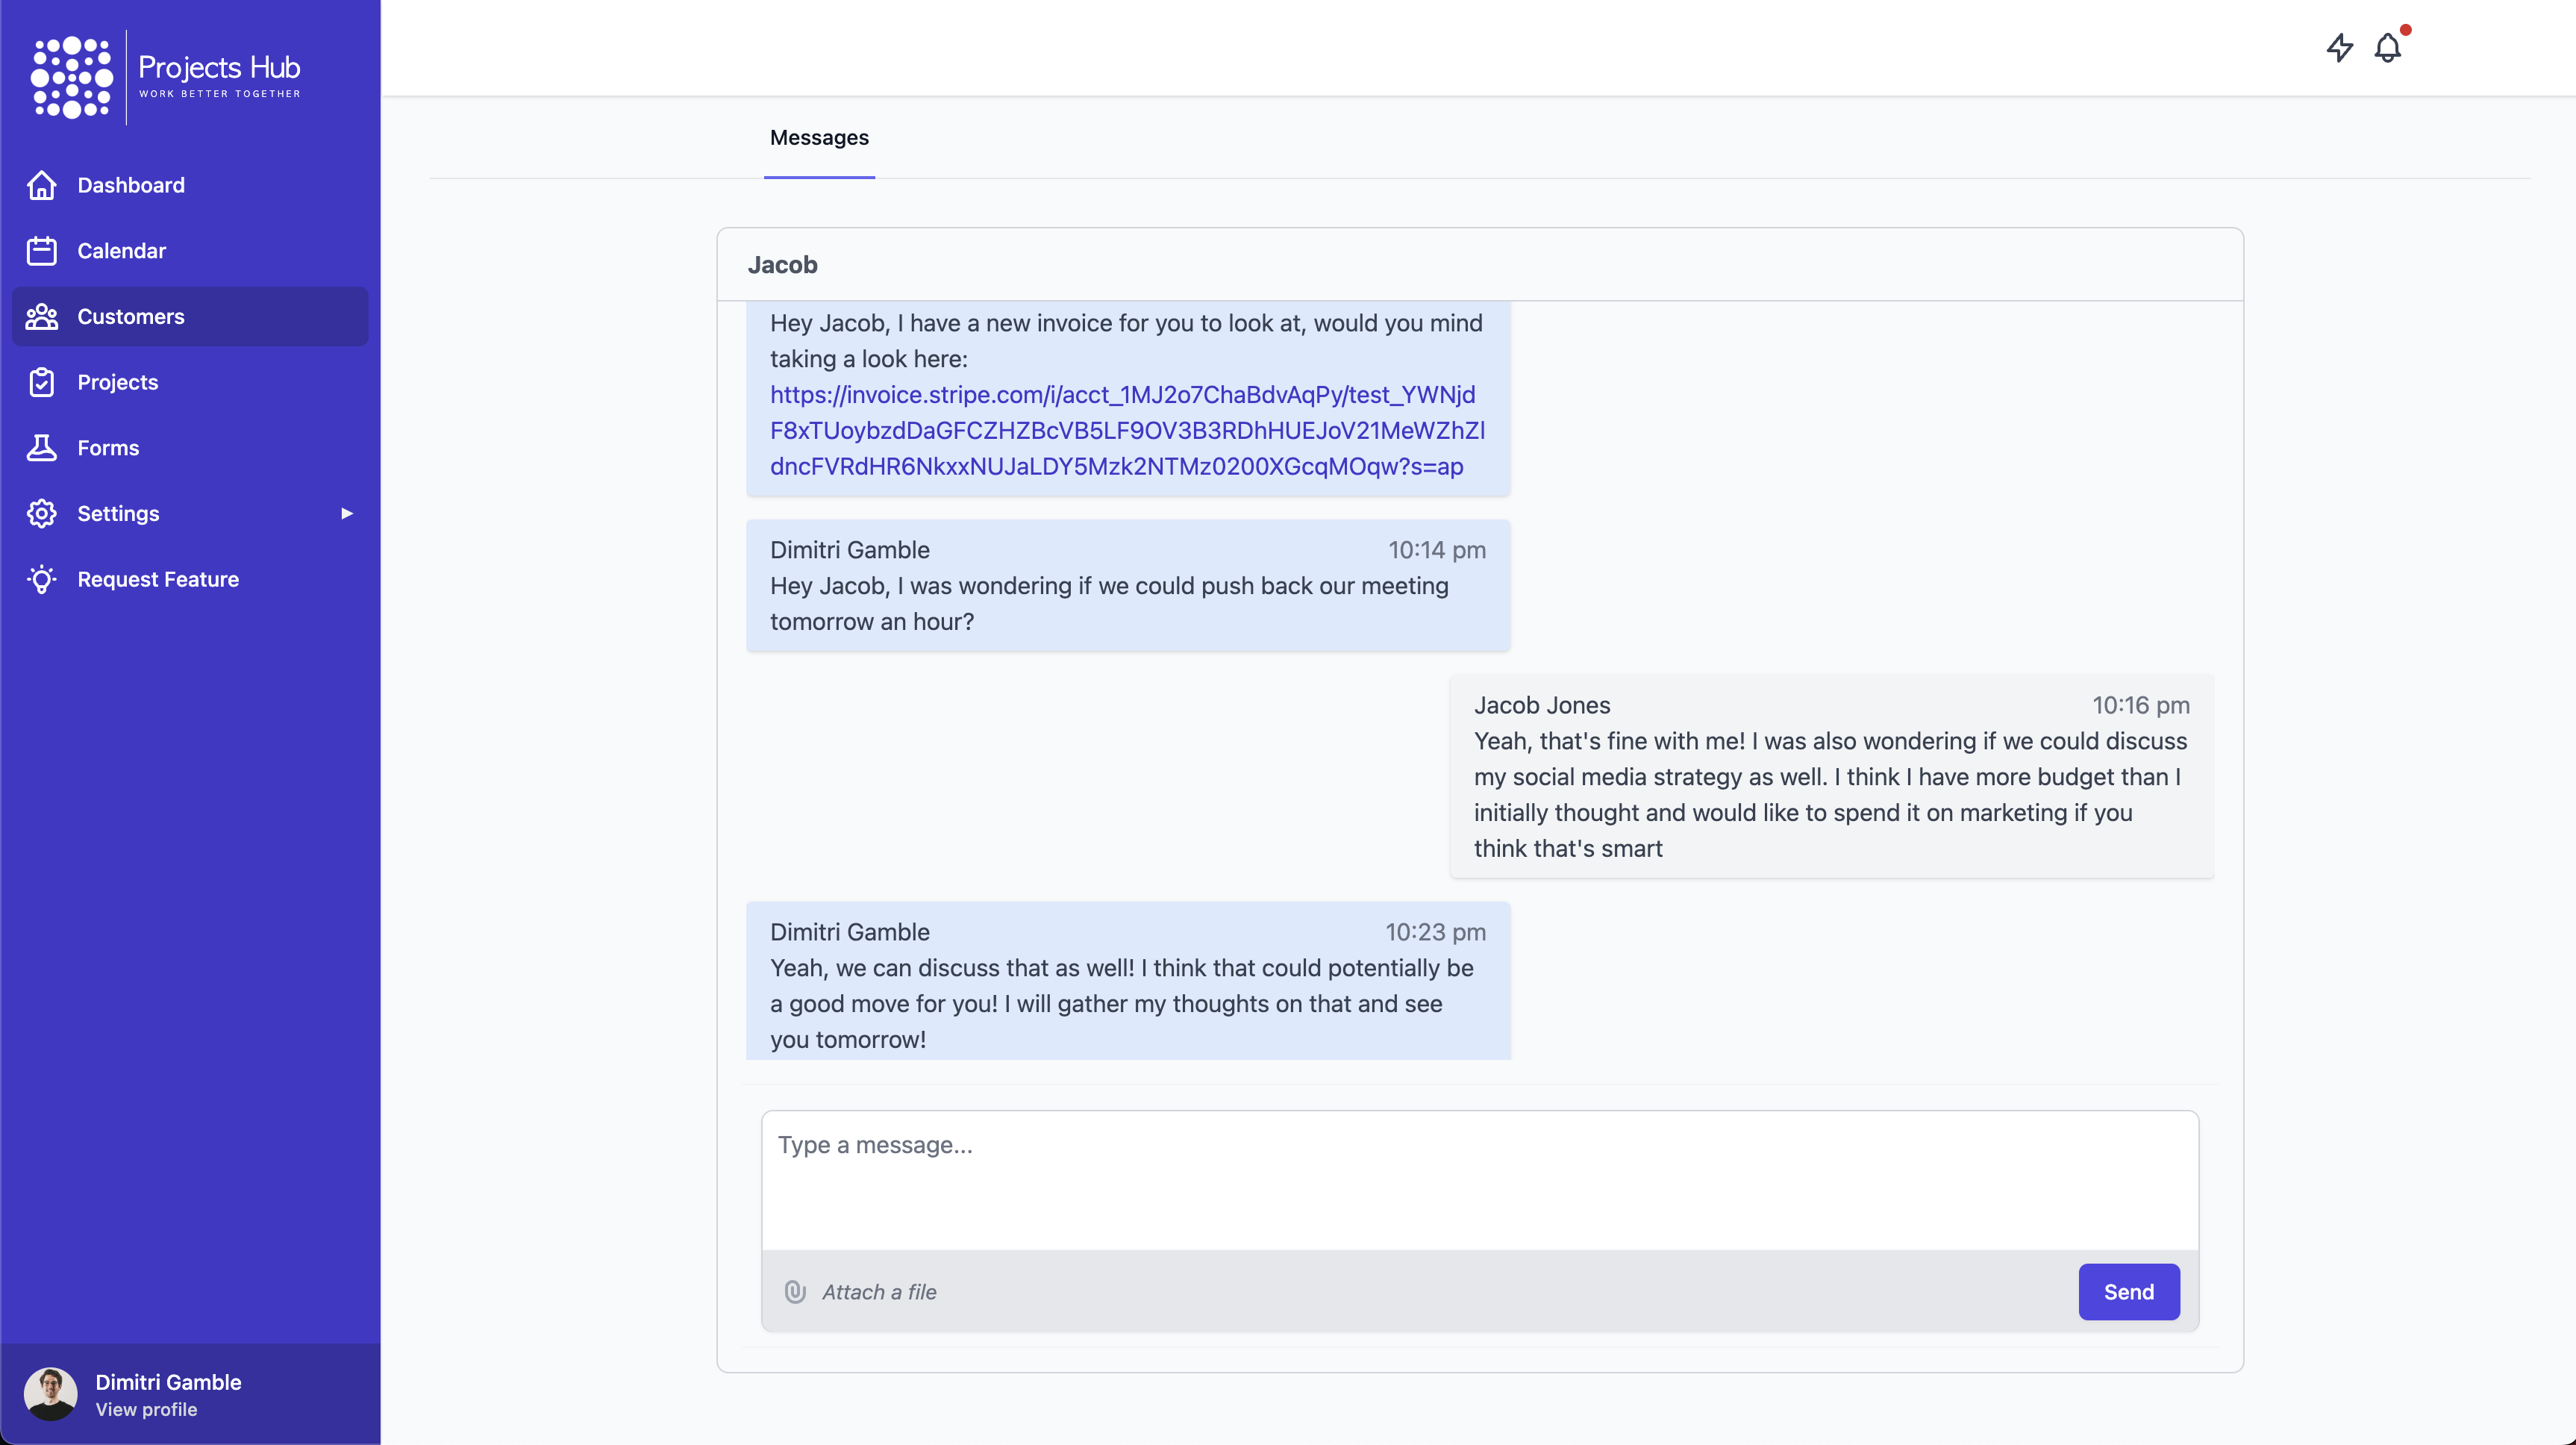Expand the Settings submenu chevron

pyautogui.click(x=346, y=513)
